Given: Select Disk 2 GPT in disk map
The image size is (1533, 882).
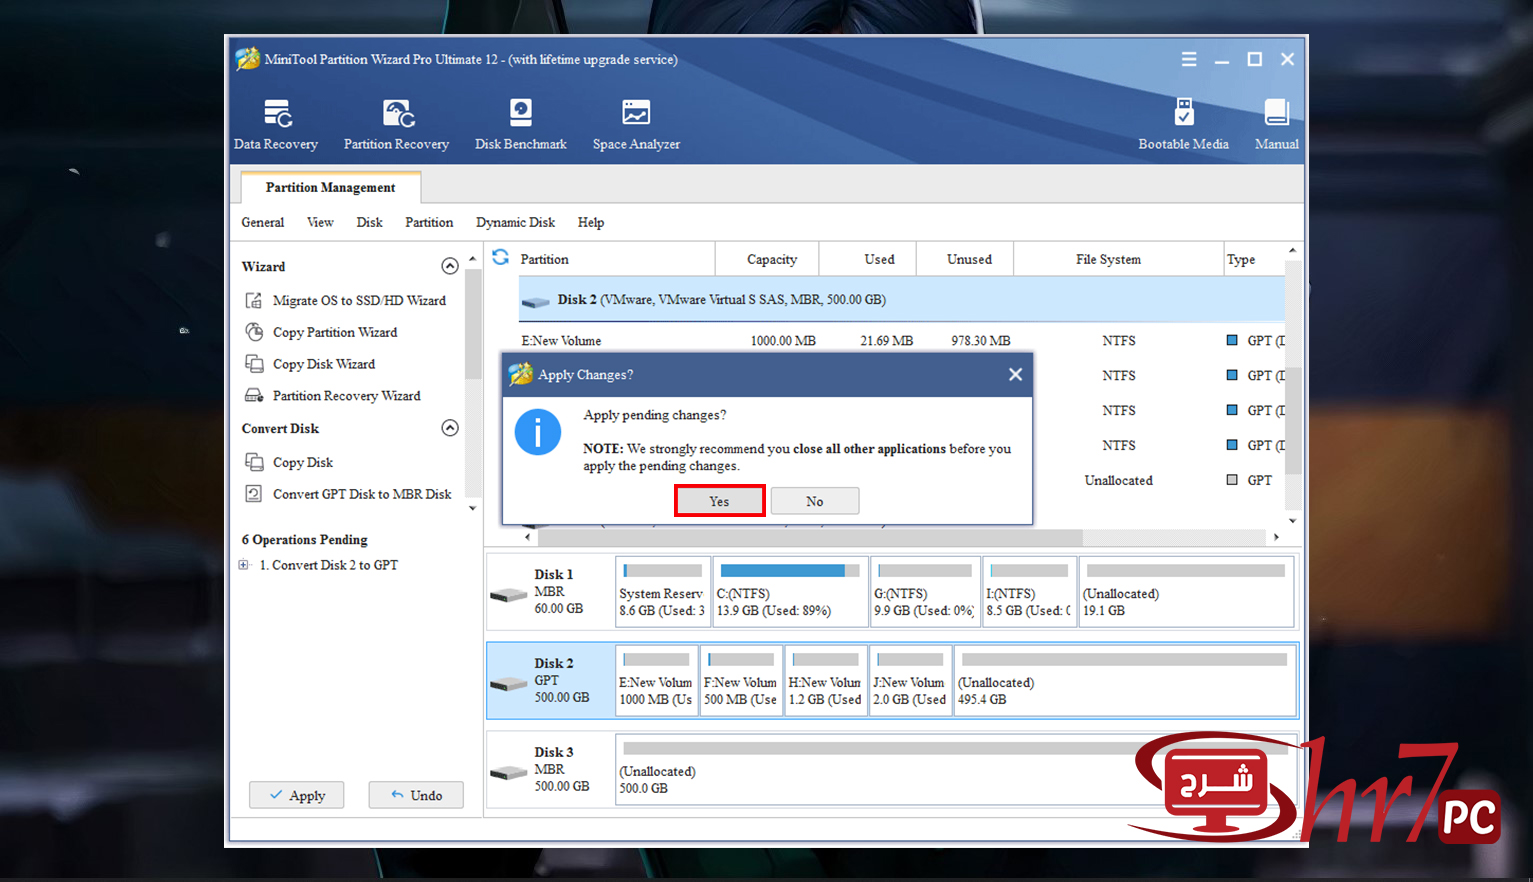Looking at the screenshot, I should coord(549,680).
